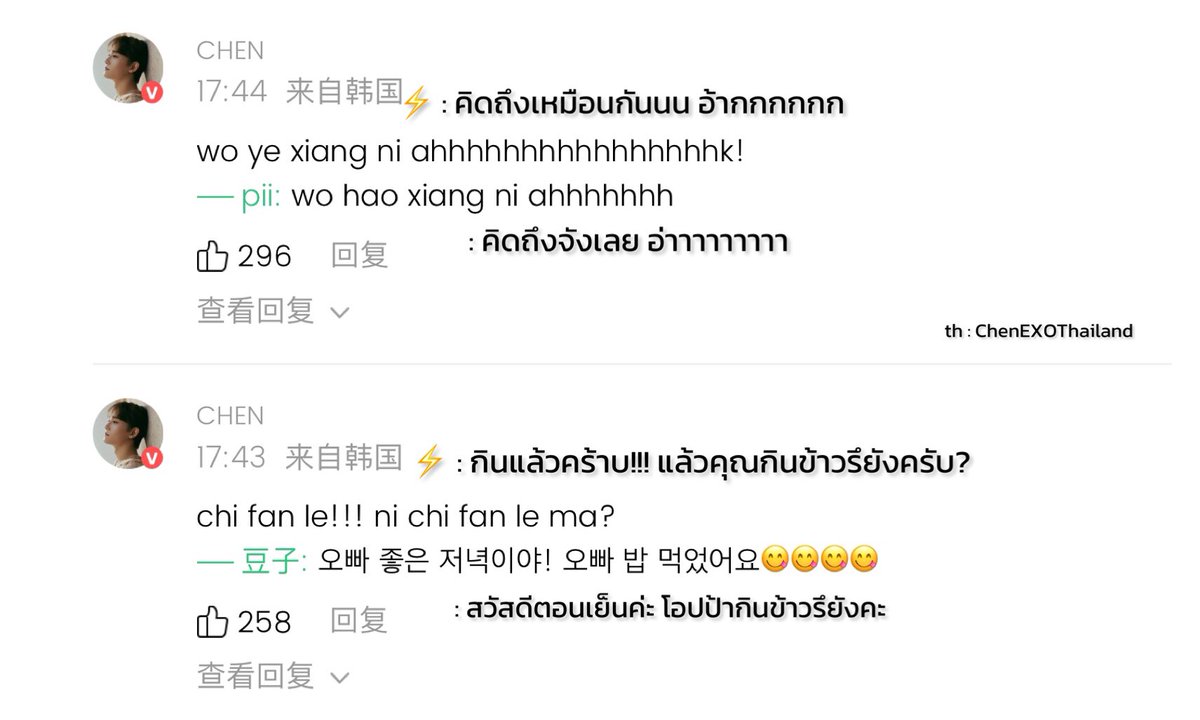Reply via 回复 next to 258 likes
Screen dimensions: 1200x720
point(359,622)
